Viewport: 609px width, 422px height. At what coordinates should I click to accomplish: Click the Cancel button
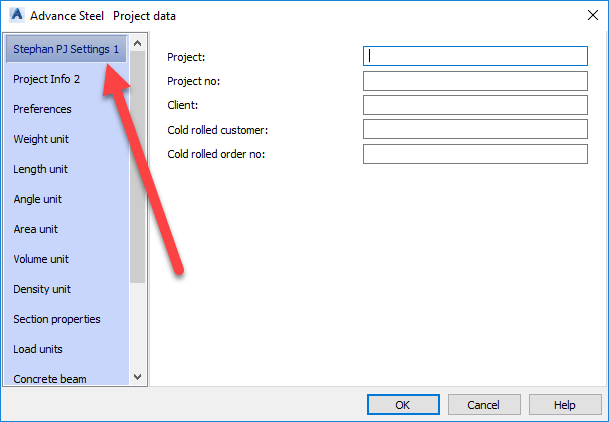(484, 405)
